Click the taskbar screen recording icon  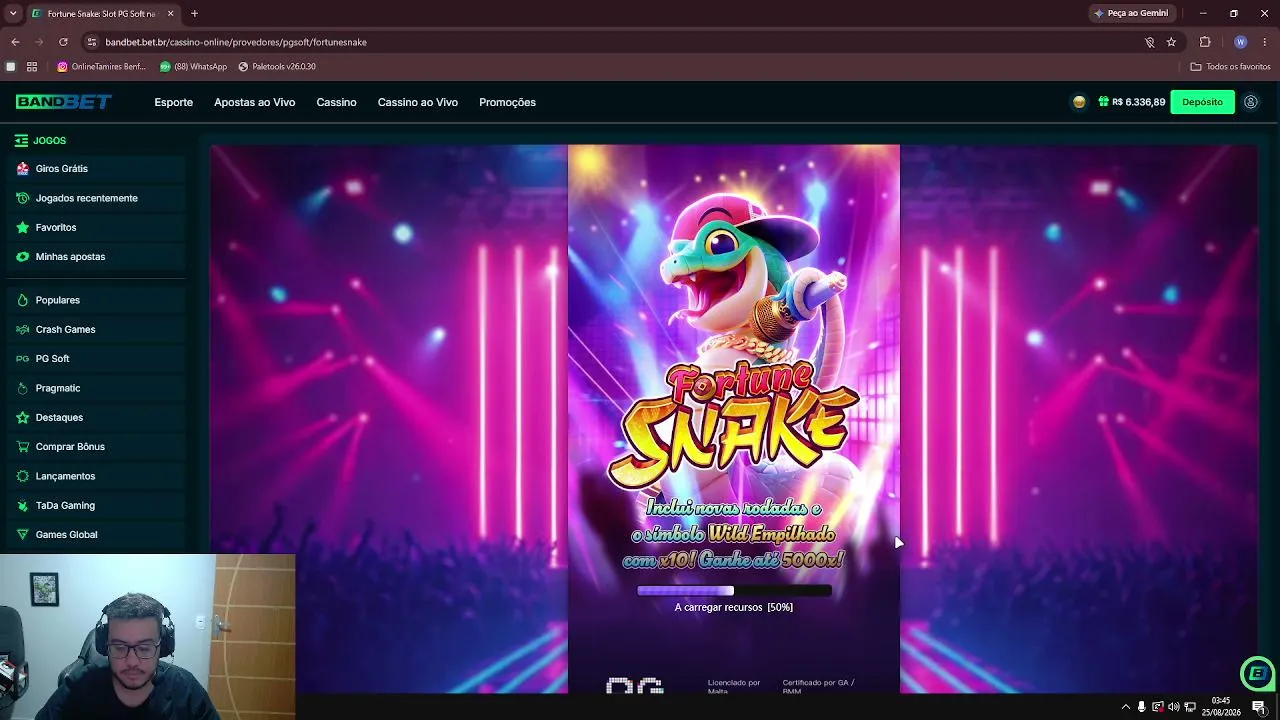[1157, 707]
